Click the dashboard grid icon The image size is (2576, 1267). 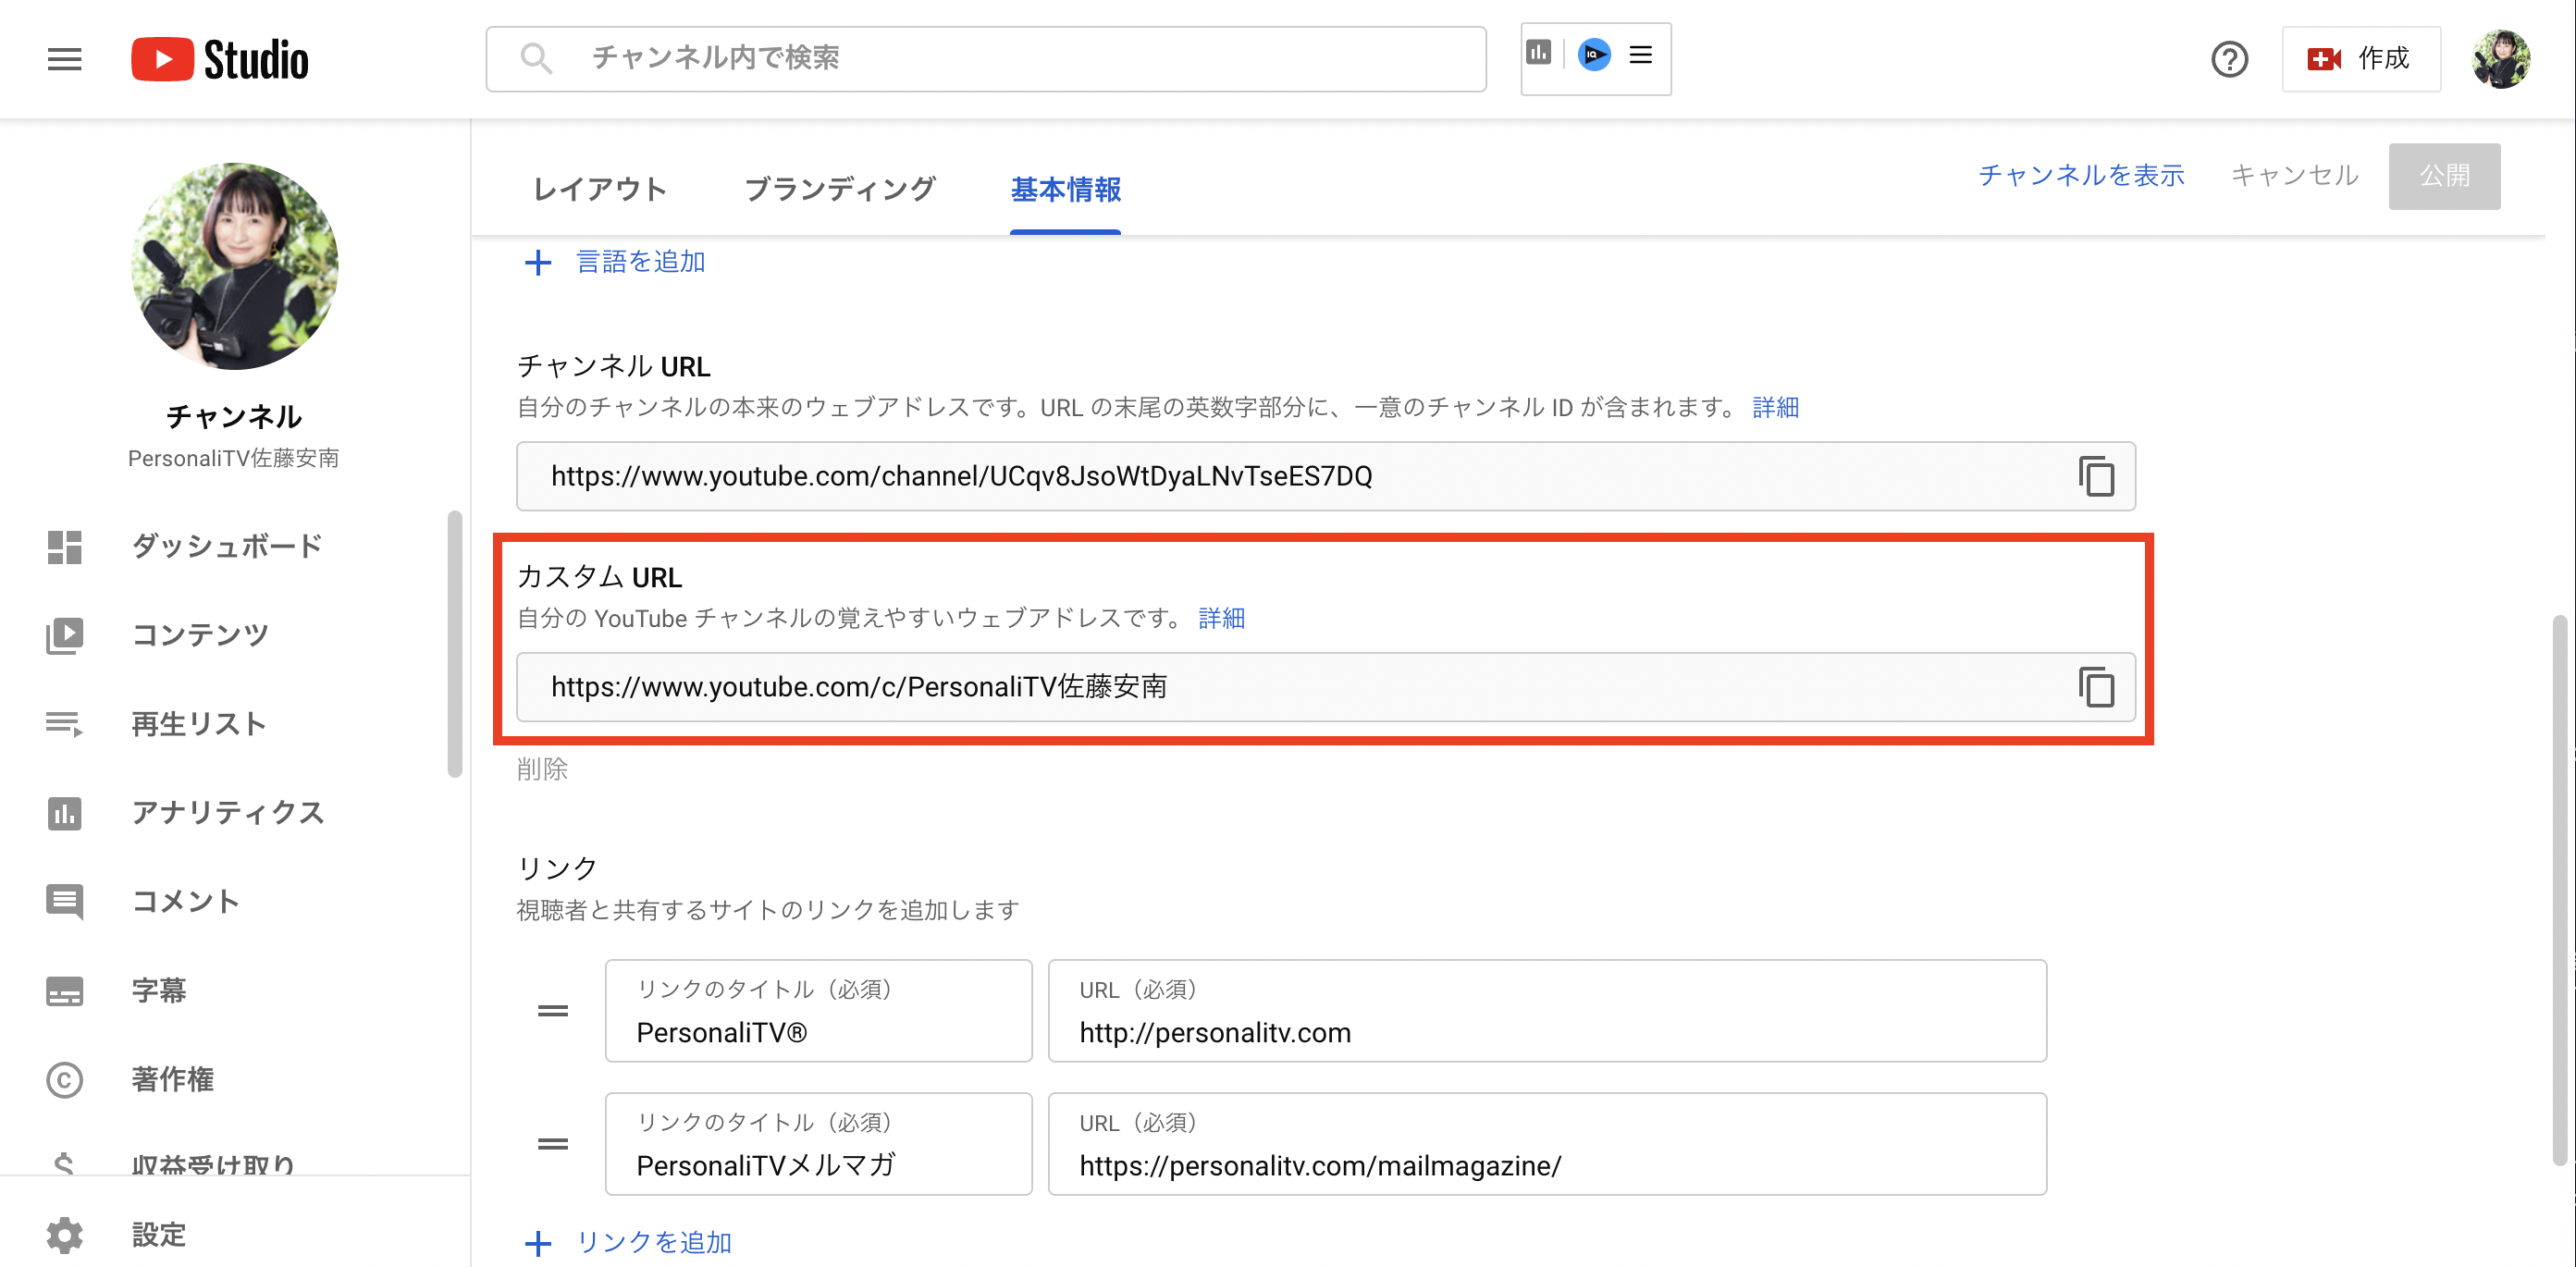pyautogui.click(x=65, y=547)
